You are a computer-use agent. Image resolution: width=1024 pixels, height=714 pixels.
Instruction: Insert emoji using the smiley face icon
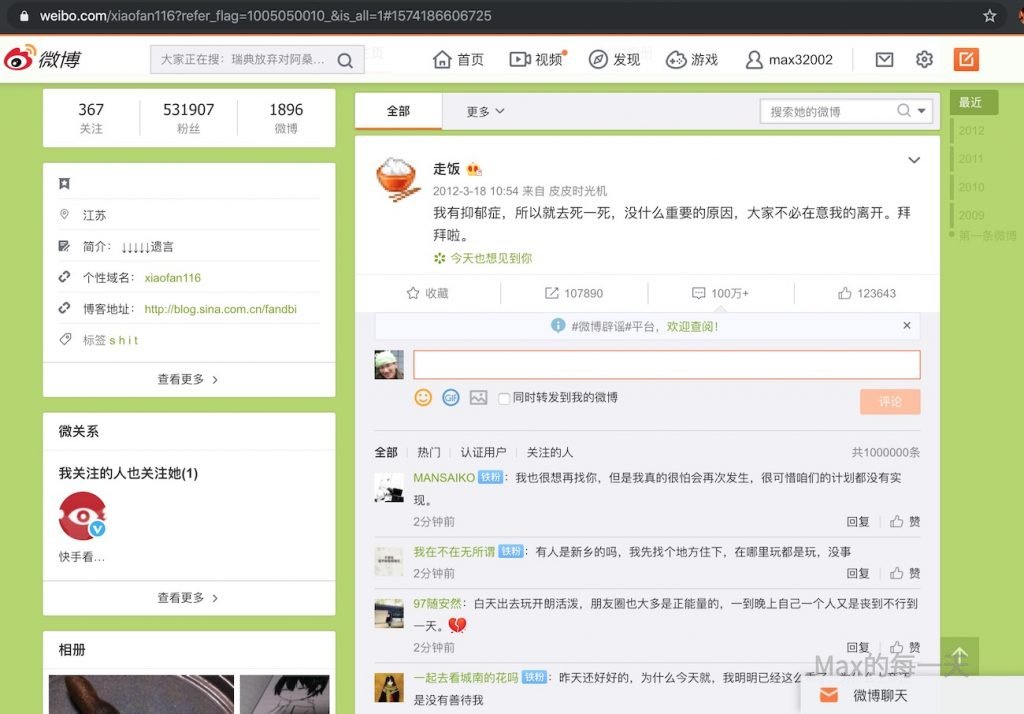click(423, 397)
